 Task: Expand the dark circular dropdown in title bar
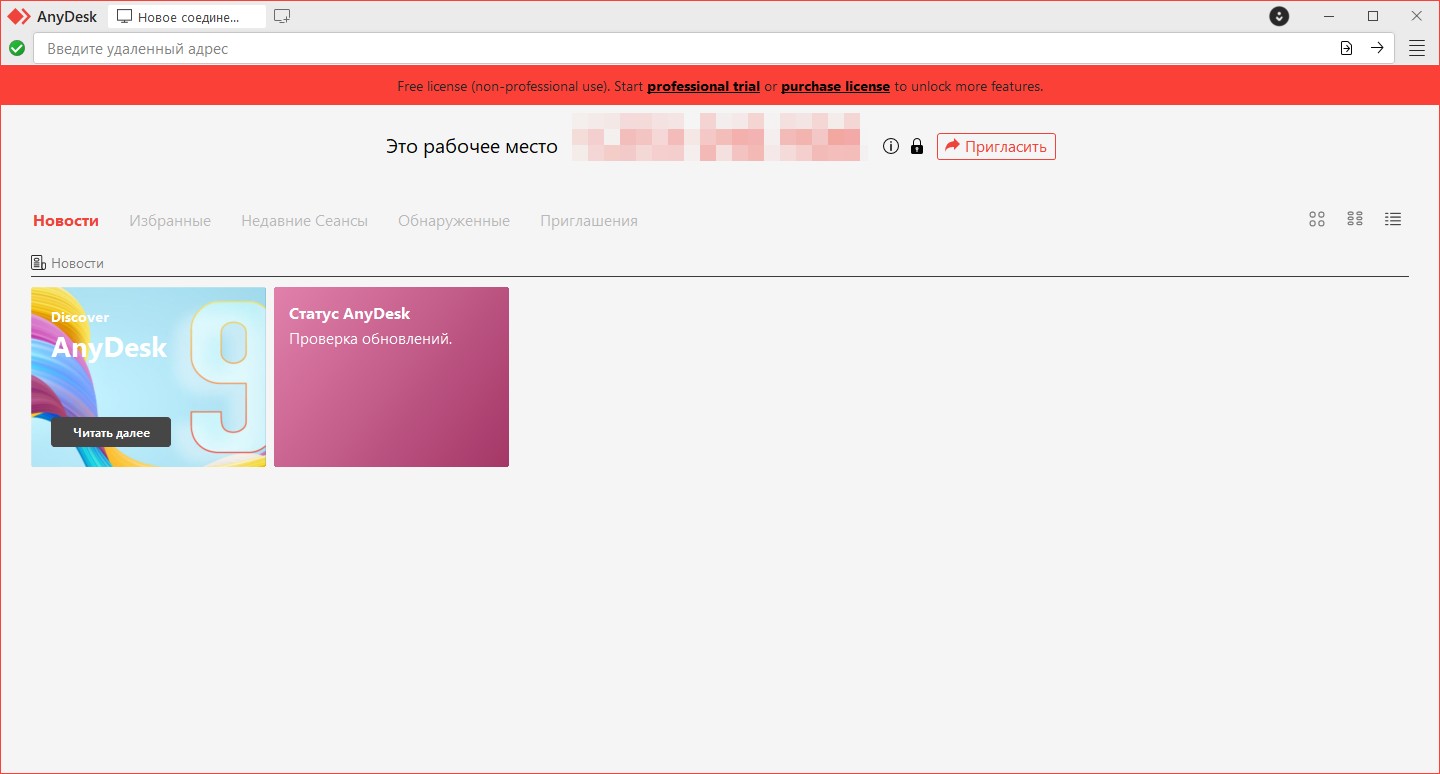[x=1279, y=16]
